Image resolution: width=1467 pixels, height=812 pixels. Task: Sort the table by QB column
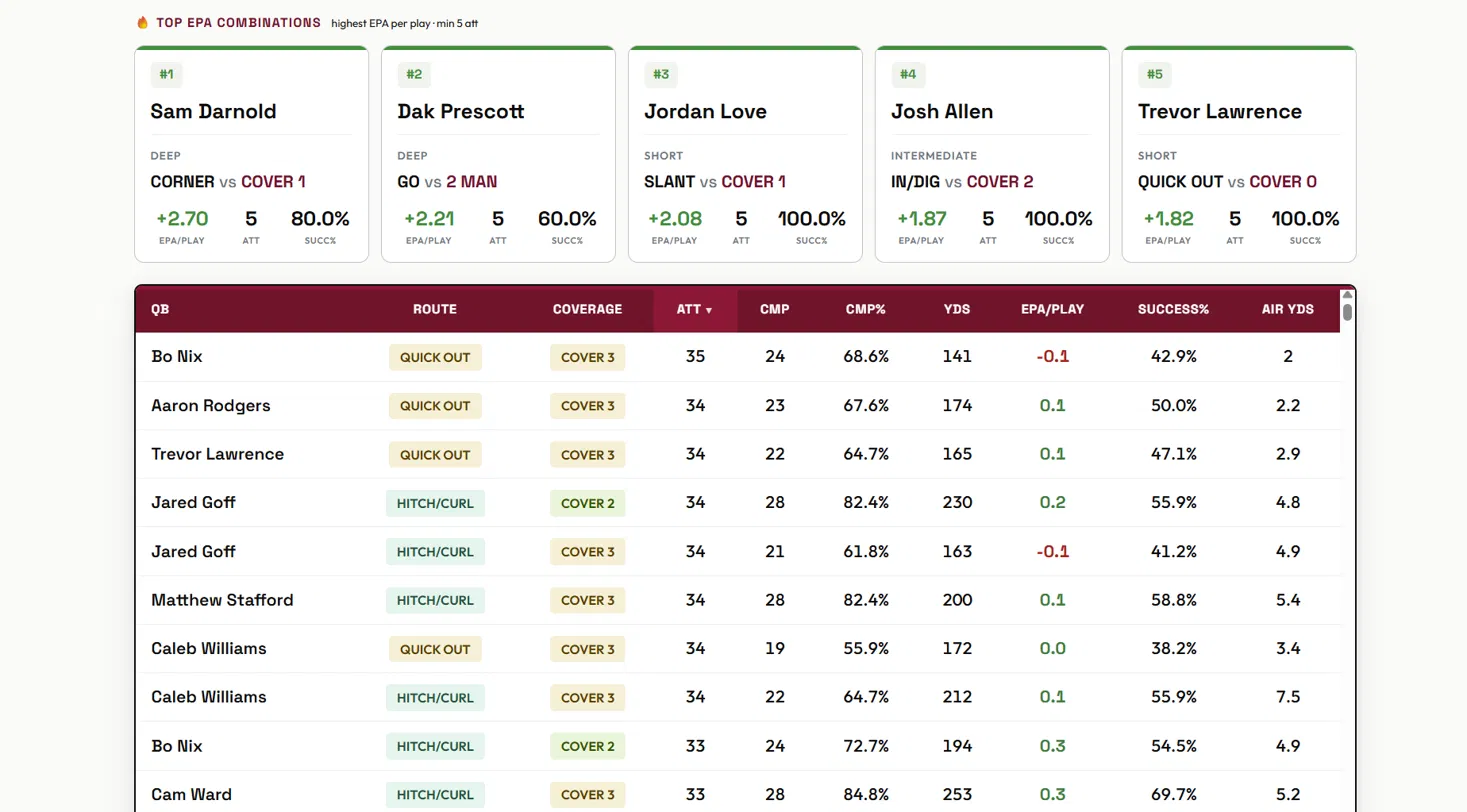[160, 309]
